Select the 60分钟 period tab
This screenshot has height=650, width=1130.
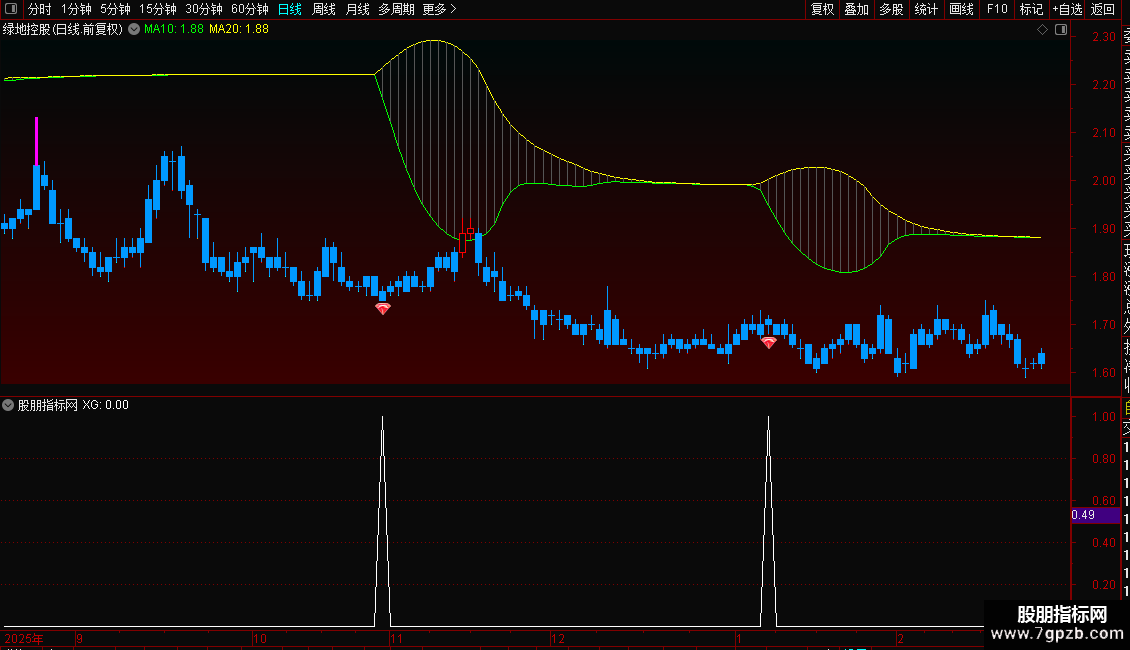(250, 9)
